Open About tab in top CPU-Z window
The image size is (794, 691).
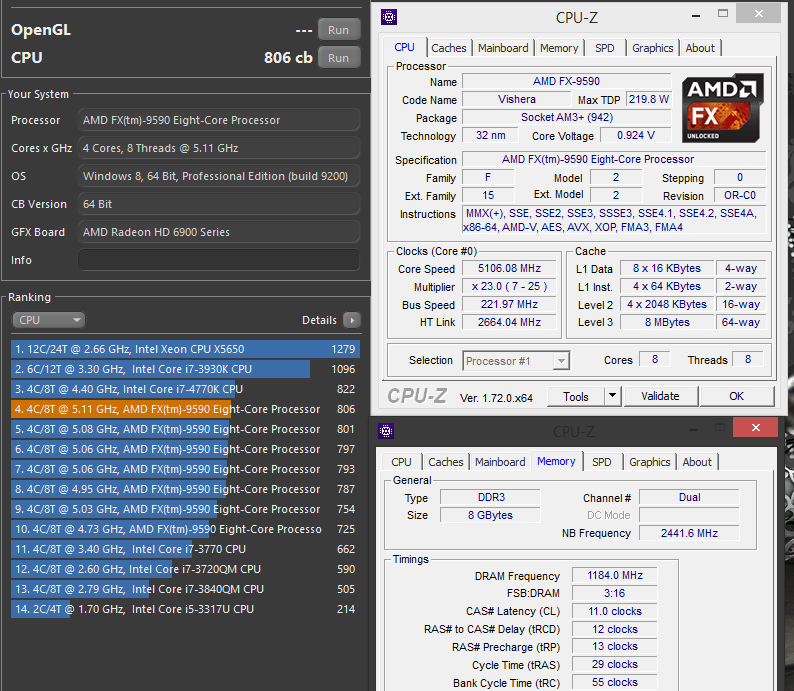click(700, 48)
